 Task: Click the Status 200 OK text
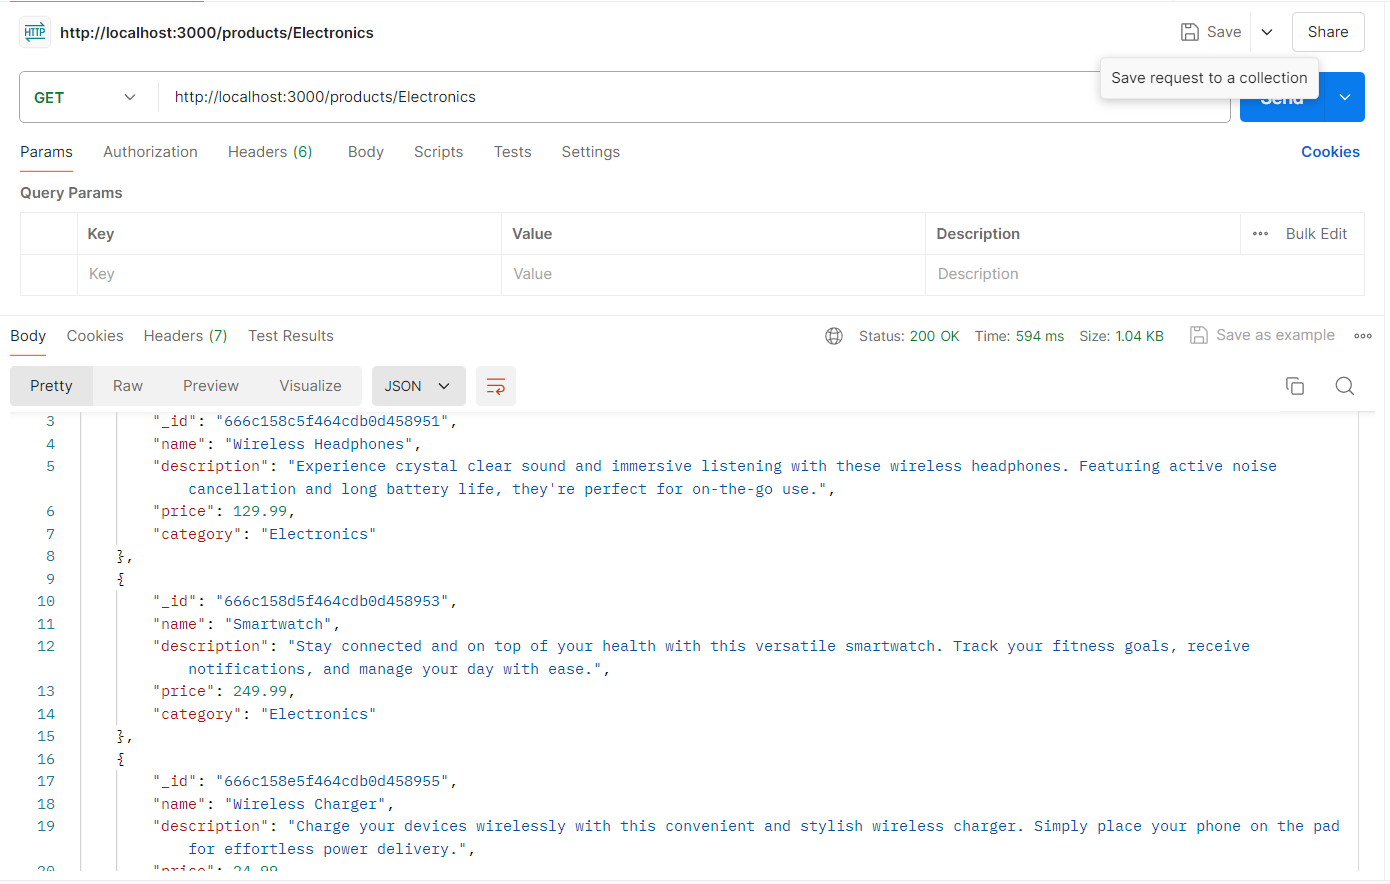coord(909,336)
